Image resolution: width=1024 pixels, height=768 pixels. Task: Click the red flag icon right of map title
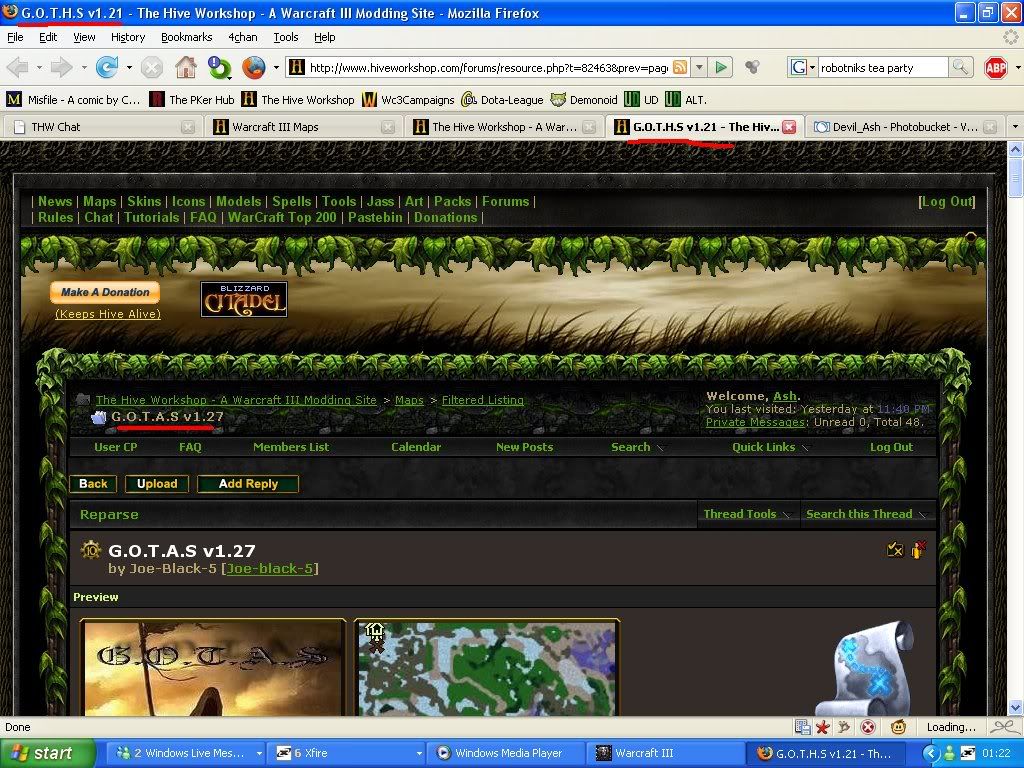click(919, 550)
